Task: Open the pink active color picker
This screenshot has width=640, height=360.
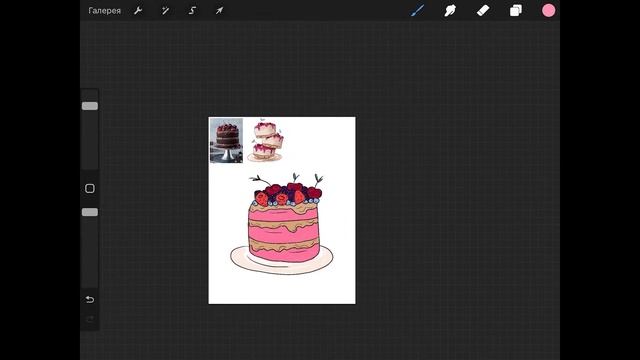Action: 549,11
